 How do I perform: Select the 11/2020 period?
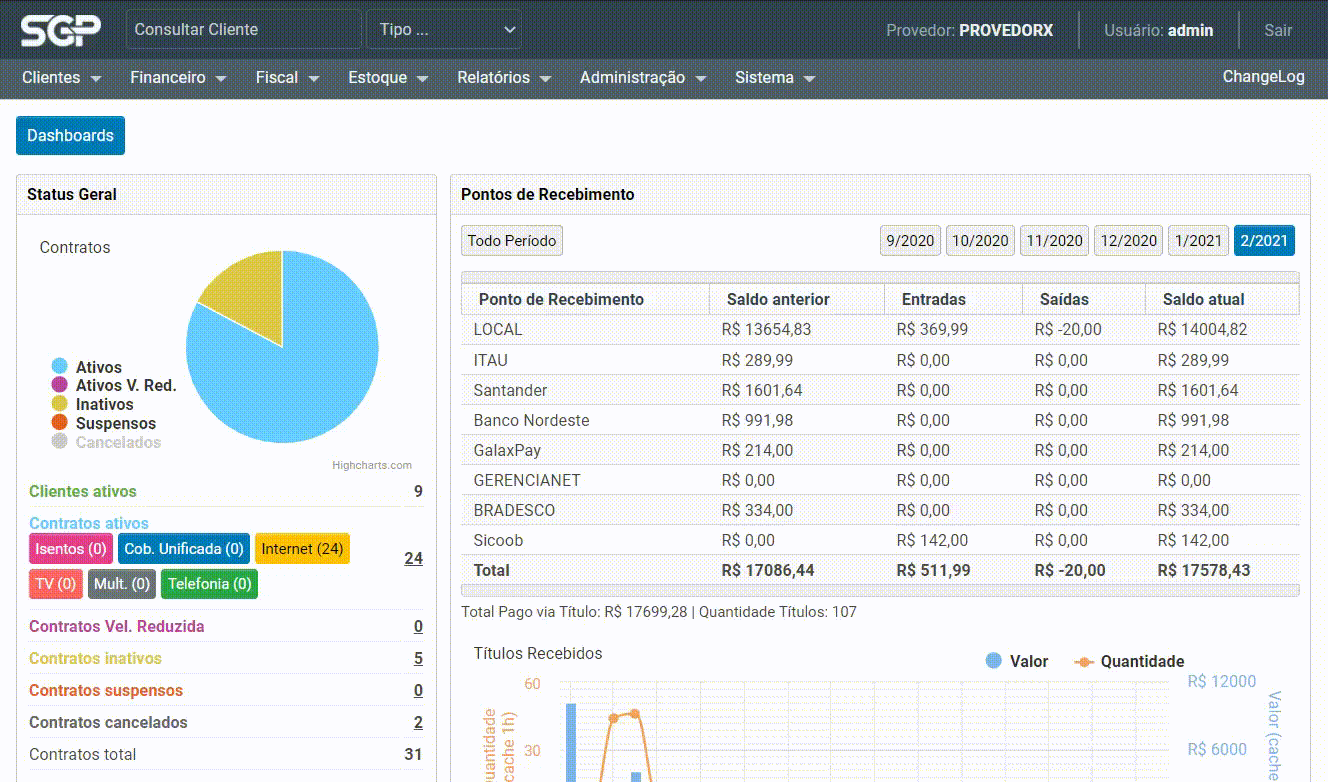(x=1054, y=241)
